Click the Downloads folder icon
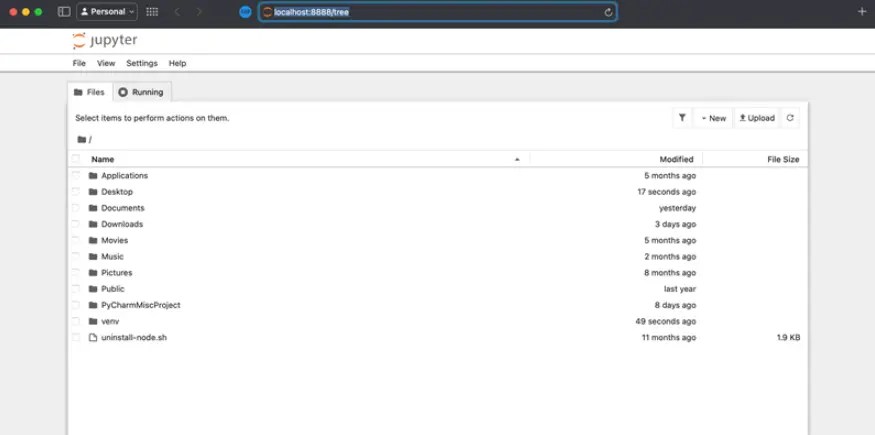The width and height of the screenshot is (875, 435). (x=93, y=224)
